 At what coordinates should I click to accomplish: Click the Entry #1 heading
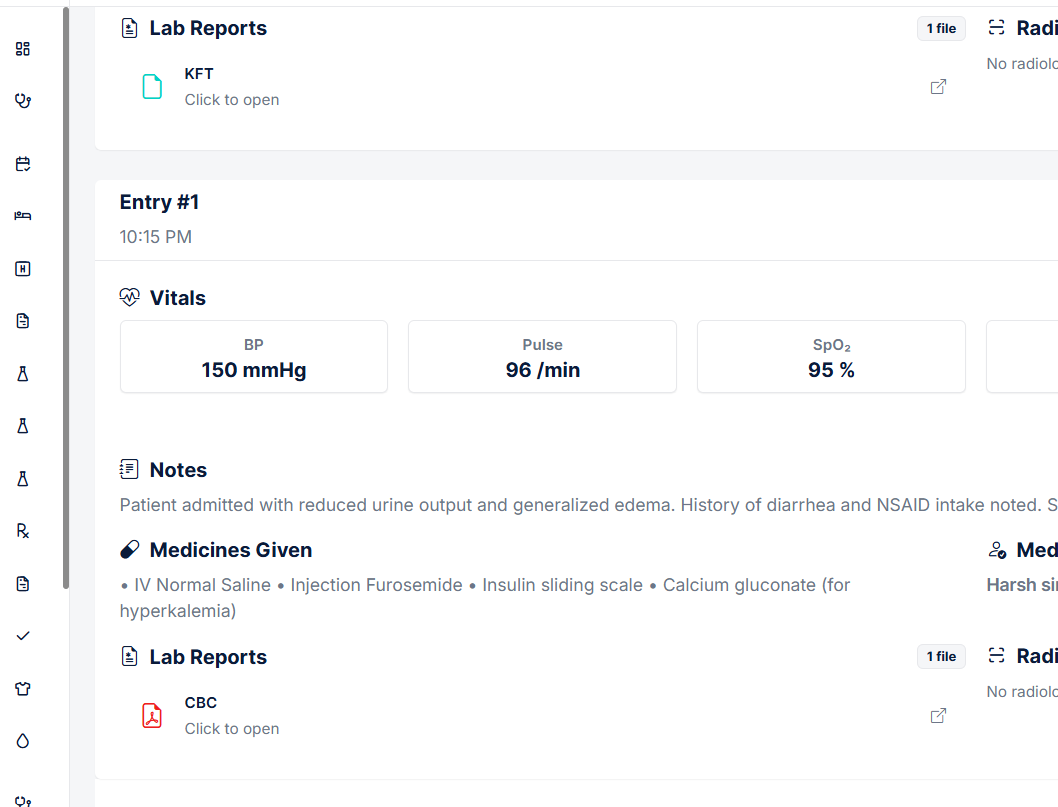pyautogui.click(x=159, y=202)
